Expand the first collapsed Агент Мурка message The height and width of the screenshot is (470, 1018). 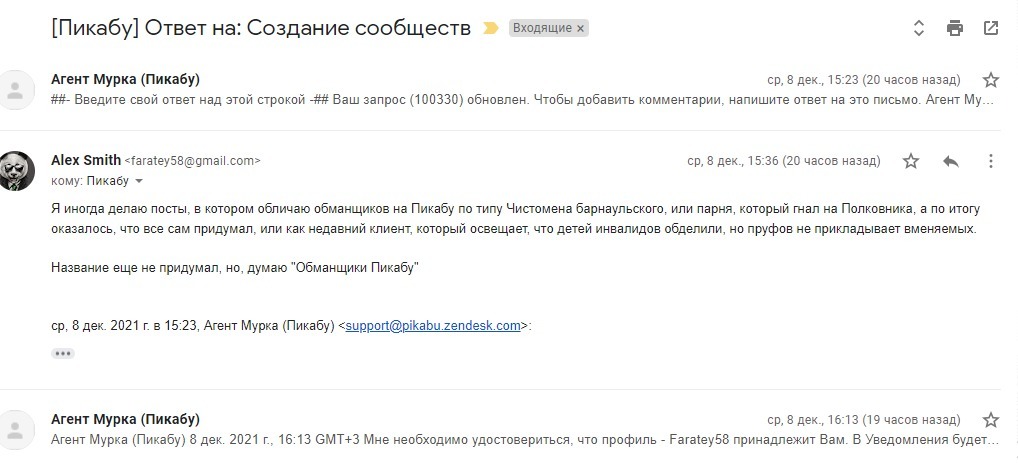point(500,100)
